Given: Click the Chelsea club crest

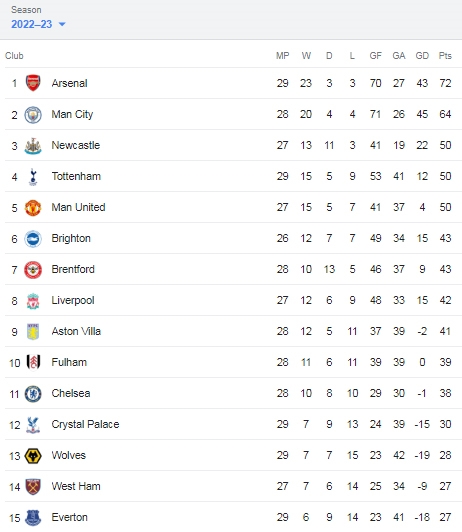Looking at the screenshot, I should tap(33, 394).
